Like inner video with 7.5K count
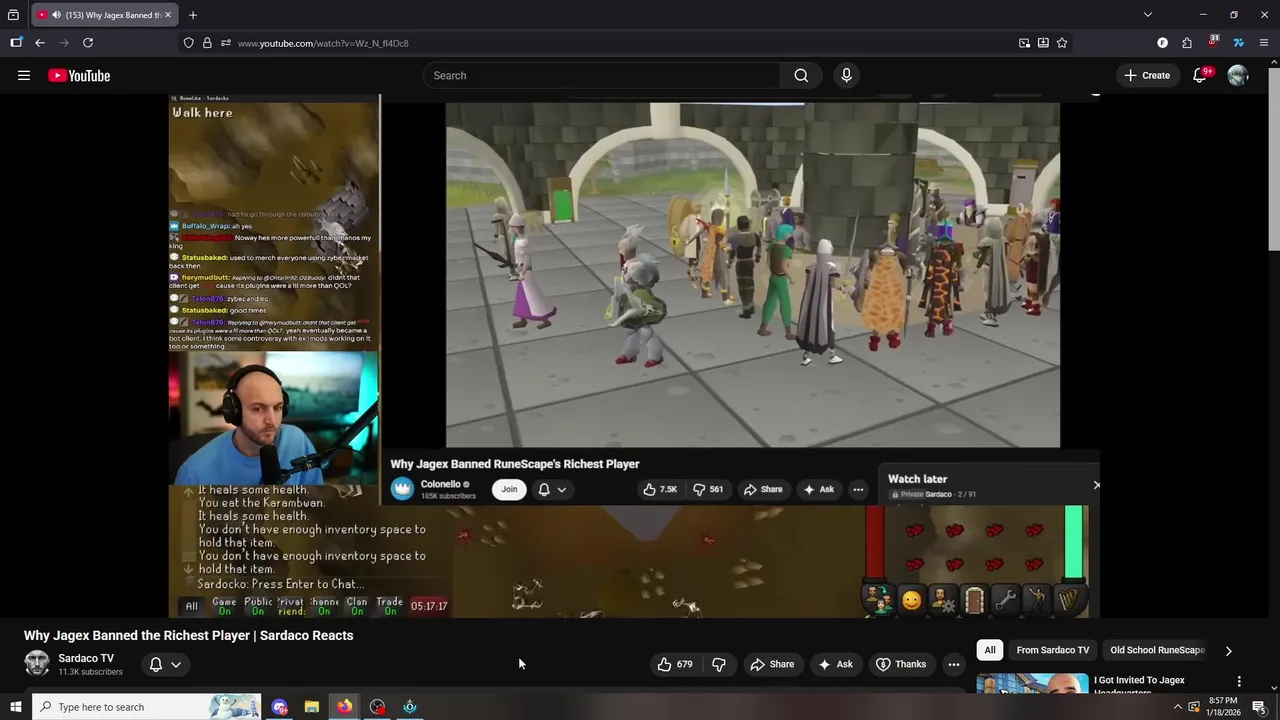The image size is (1280, 720). click(x=660, y=489)
